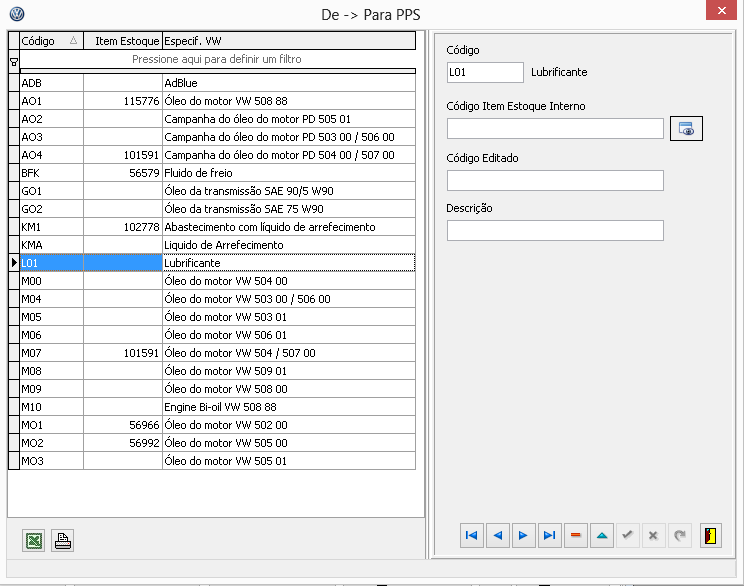Select the M00 code cell
Viewport: 744px width, 586px height.
tap(51, 281)
